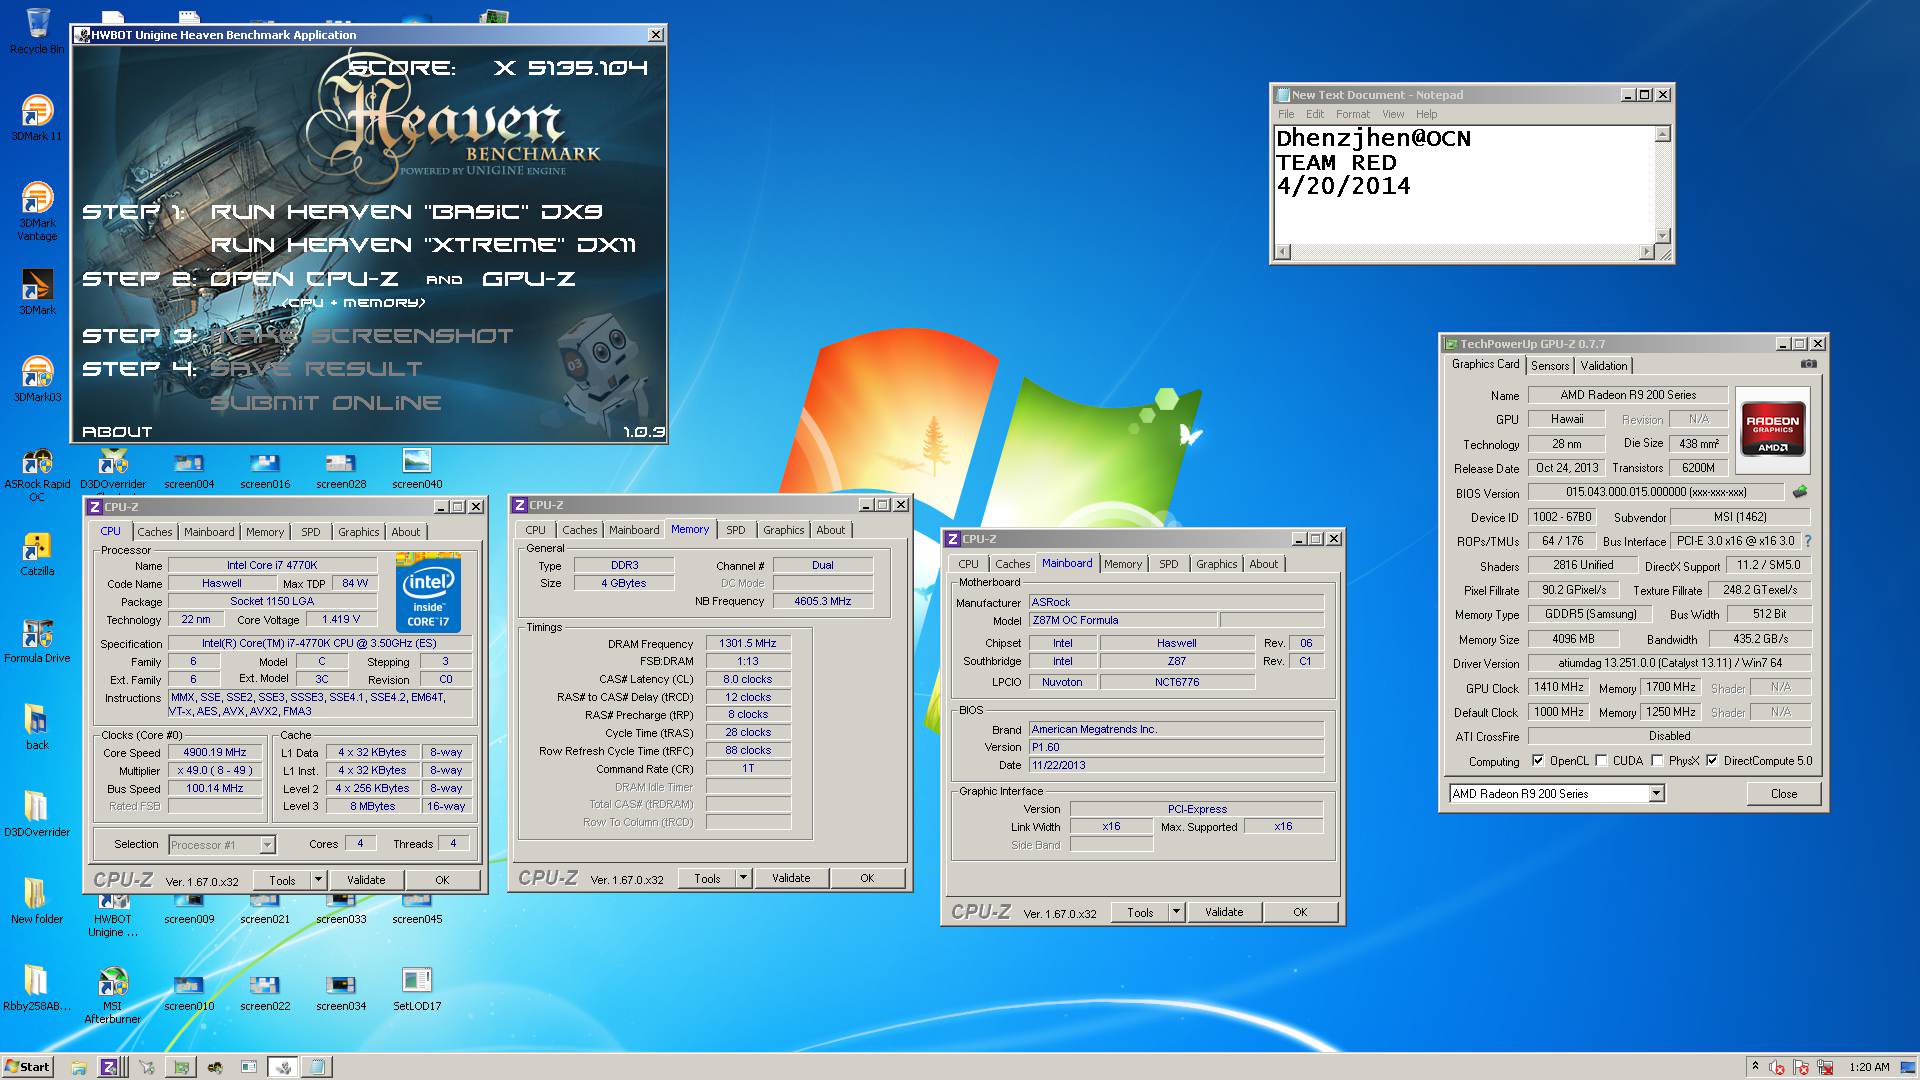Viewport: 1920px width, 1080px height.
Task: Click Notepad vertical scrollbar down arrow
Action: [1663, 236]
